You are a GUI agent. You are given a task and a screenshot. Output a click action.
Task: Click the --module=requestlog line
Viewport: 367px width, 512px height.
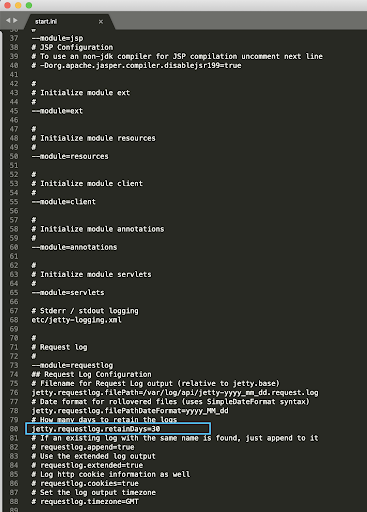pos(72,365)
